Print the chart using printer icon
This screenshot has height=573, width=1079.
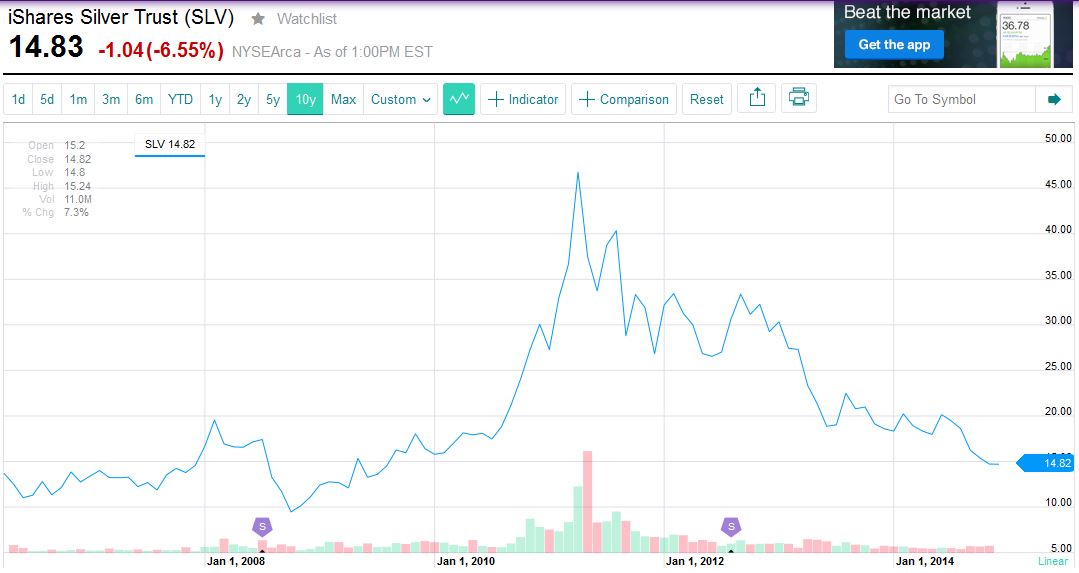point(798,99)
